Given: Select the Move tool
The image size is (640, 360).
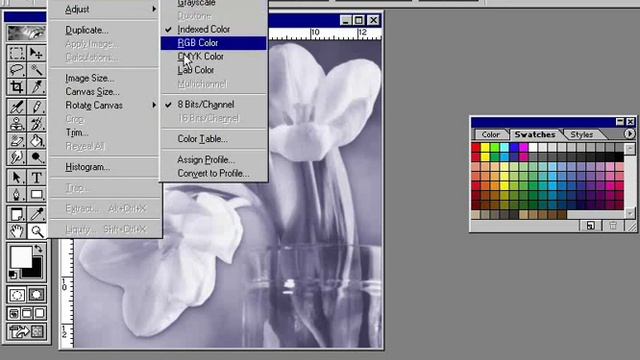Looking at the screenshot, I should click(x=36, y=53).
